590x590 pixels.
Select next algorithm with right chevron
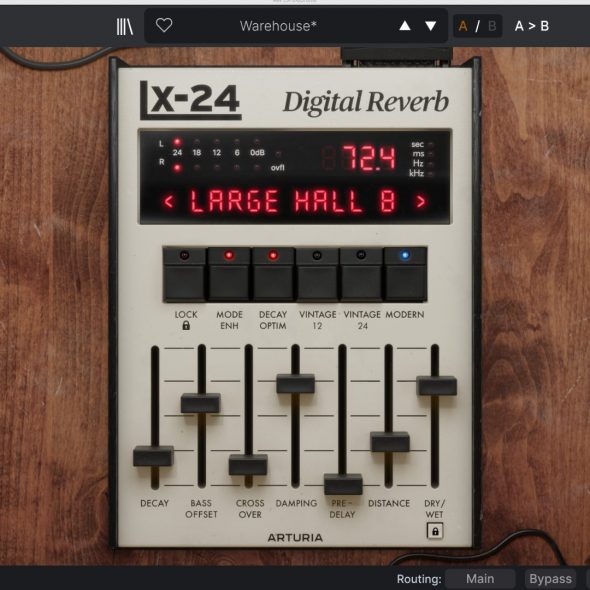point(421,202)
